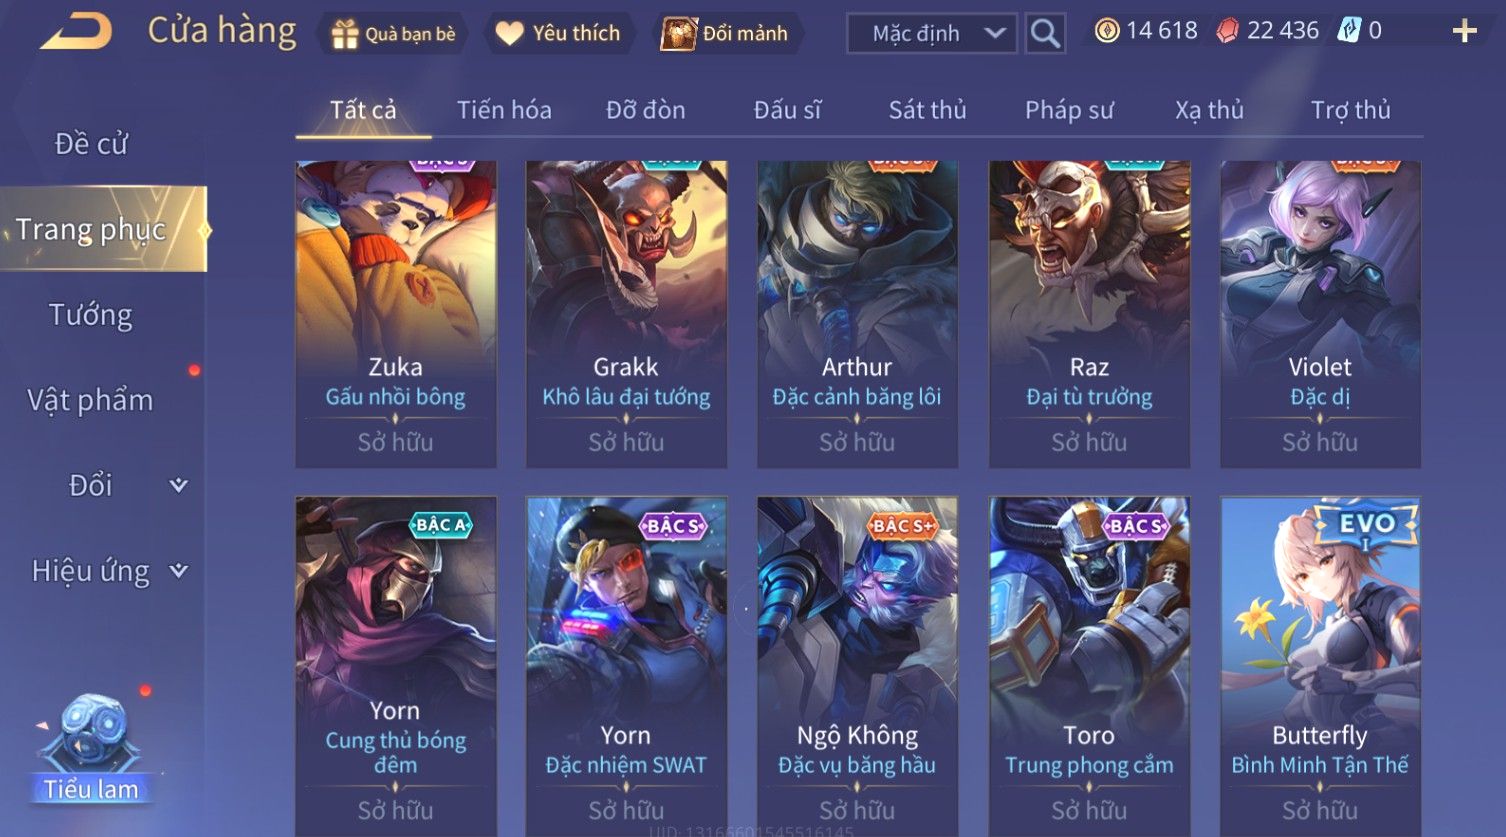This screenshot has height=837, width=1506.
Task: Switch to the Sát thủ tab
Action: point(927,110)
